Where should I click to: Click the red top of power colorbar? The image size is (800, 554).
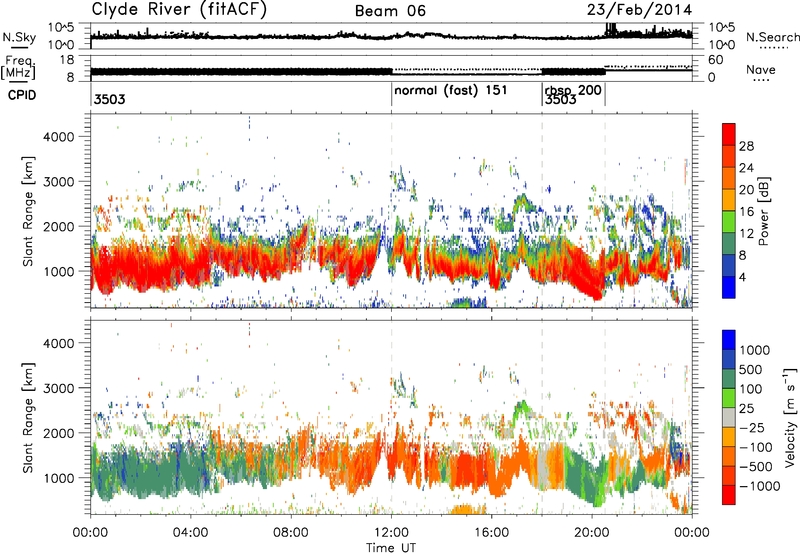click(729, 133)
